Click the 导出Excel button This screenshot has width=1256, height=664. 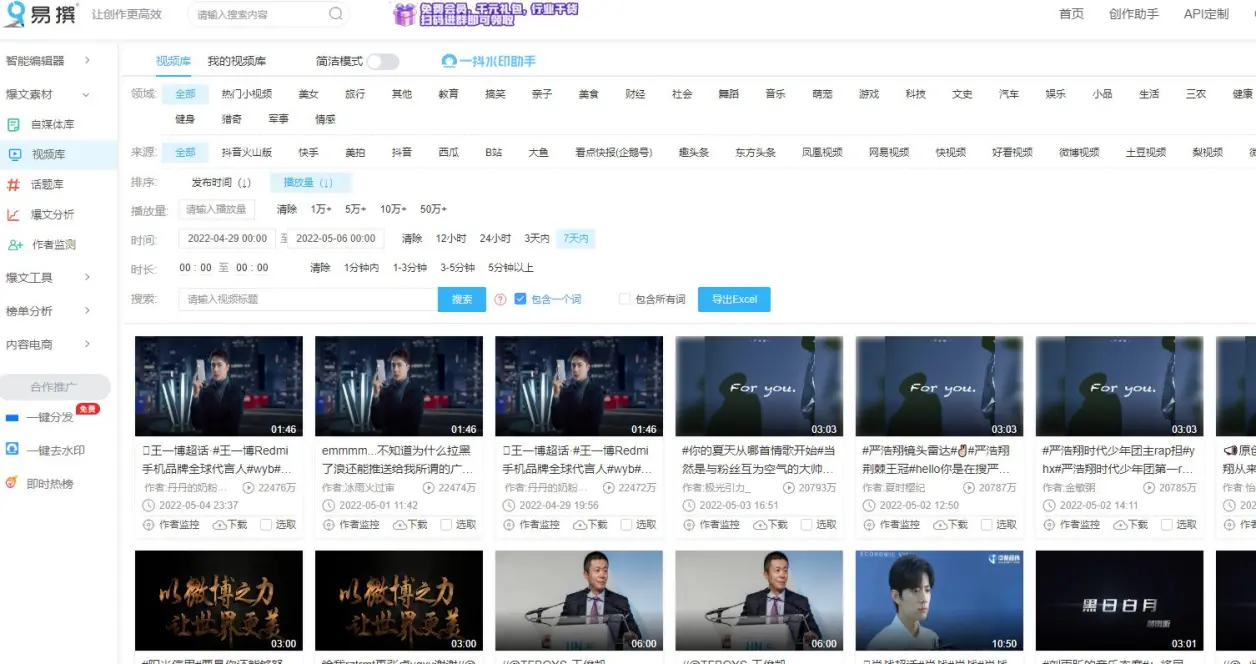tap(734, 299)
